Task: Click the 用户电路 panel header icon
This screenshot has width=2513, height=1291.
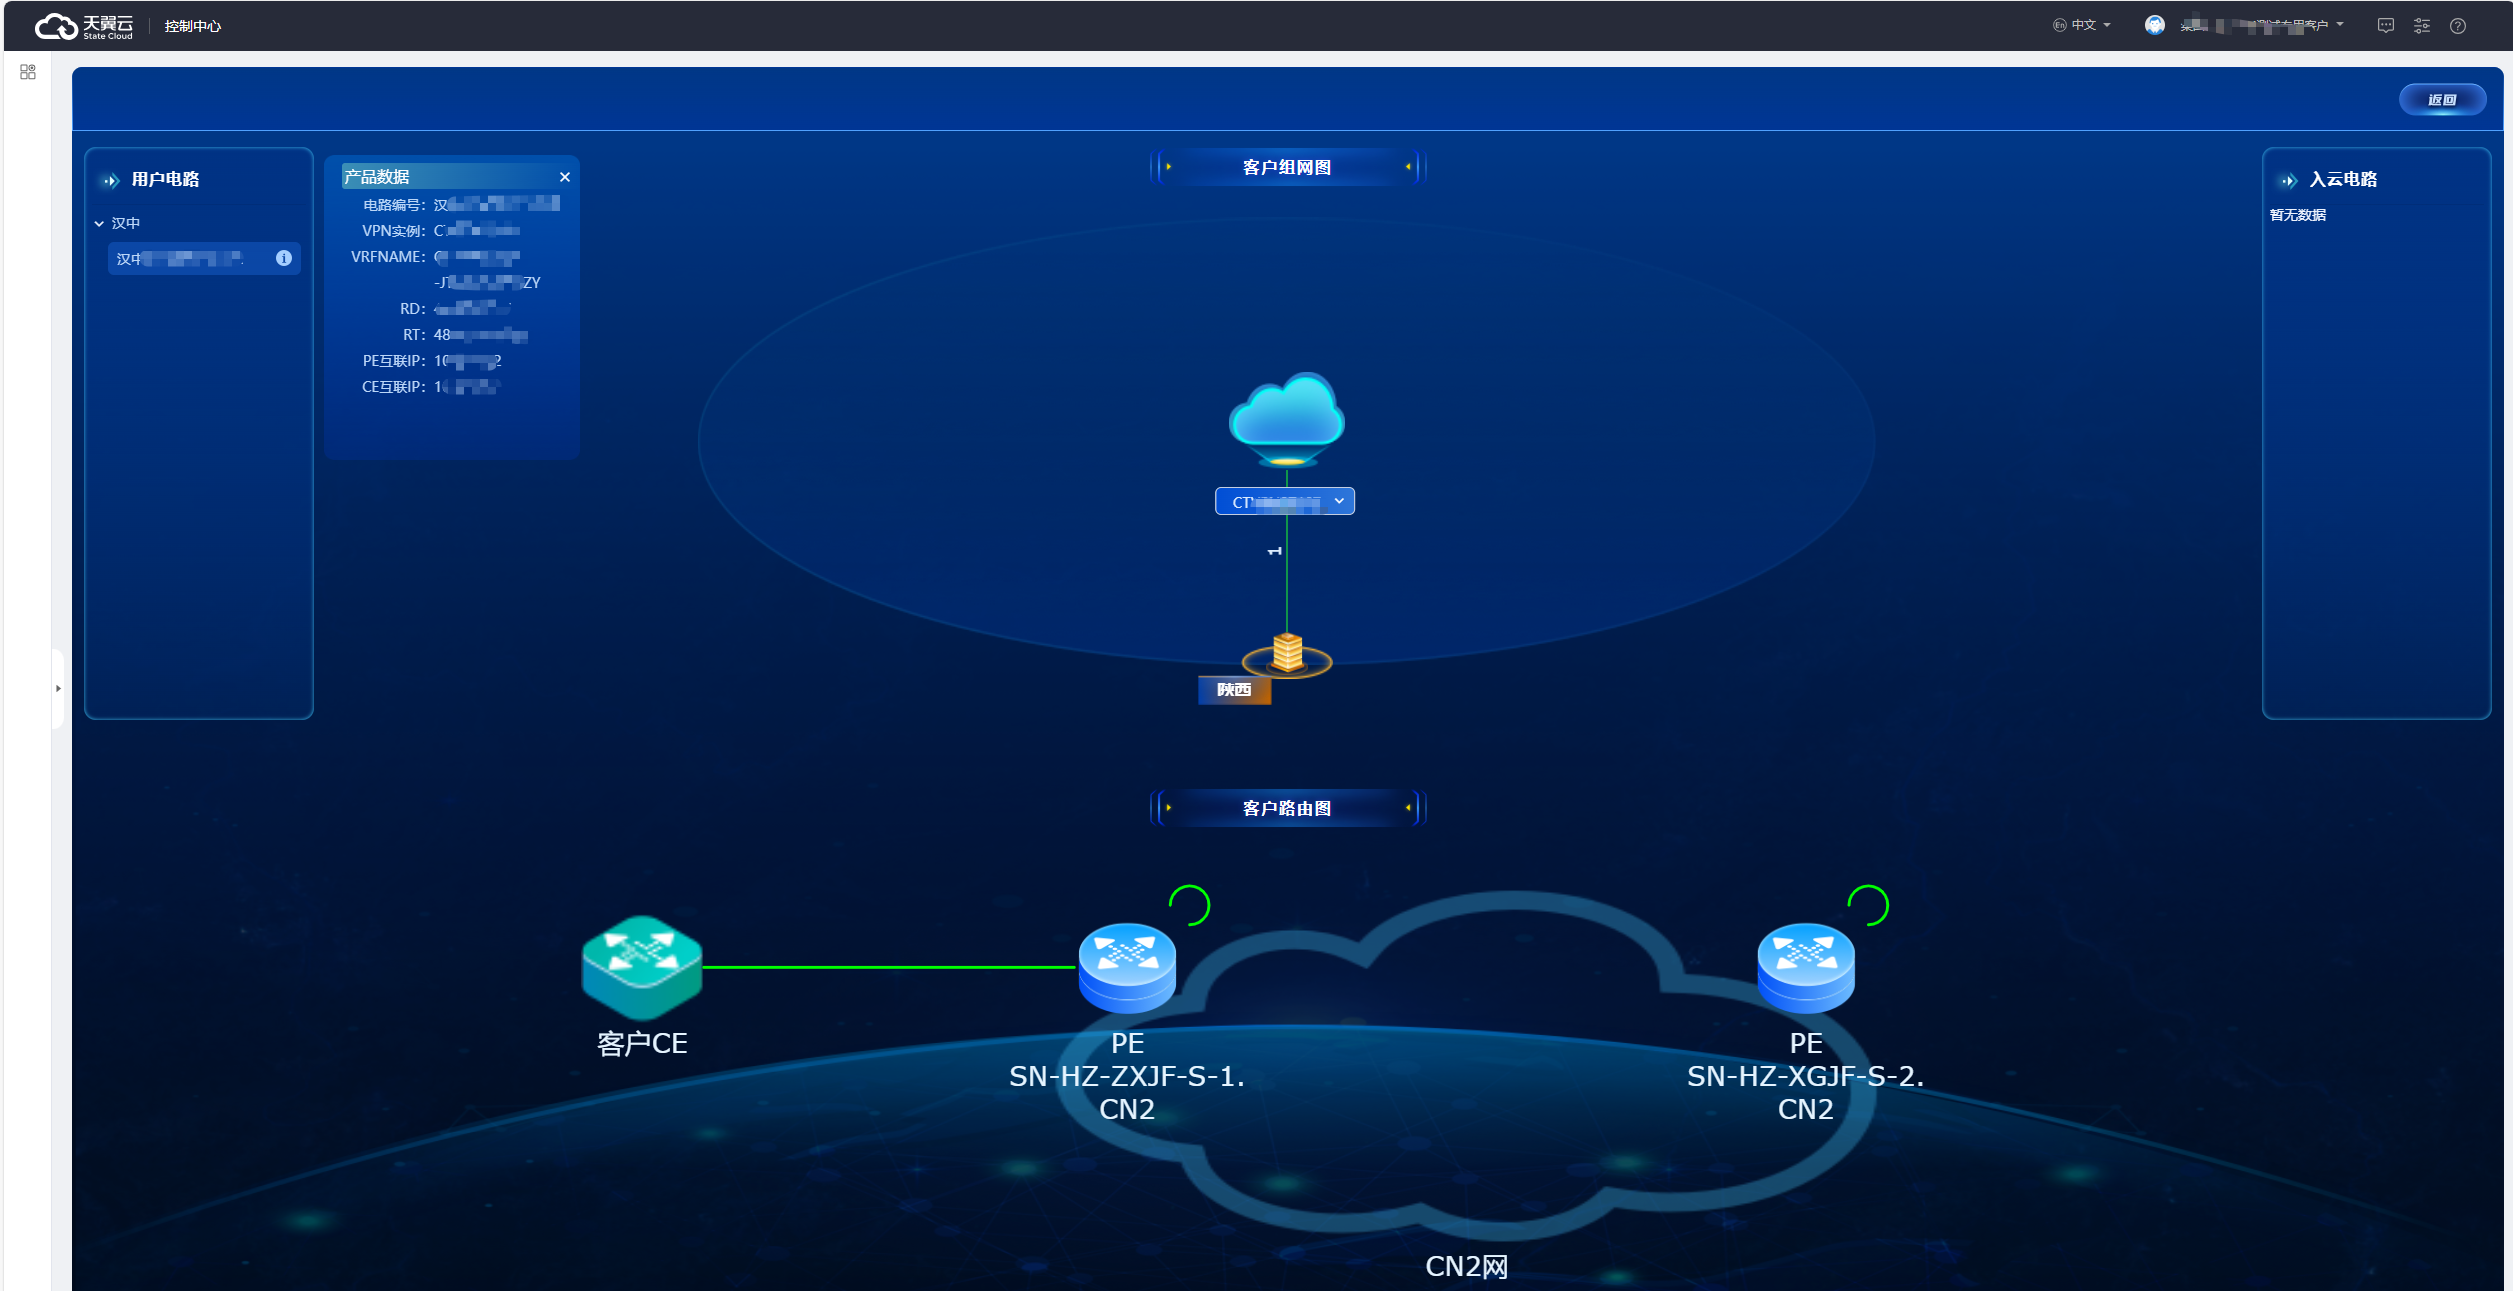Action: [x=111, y=181]
